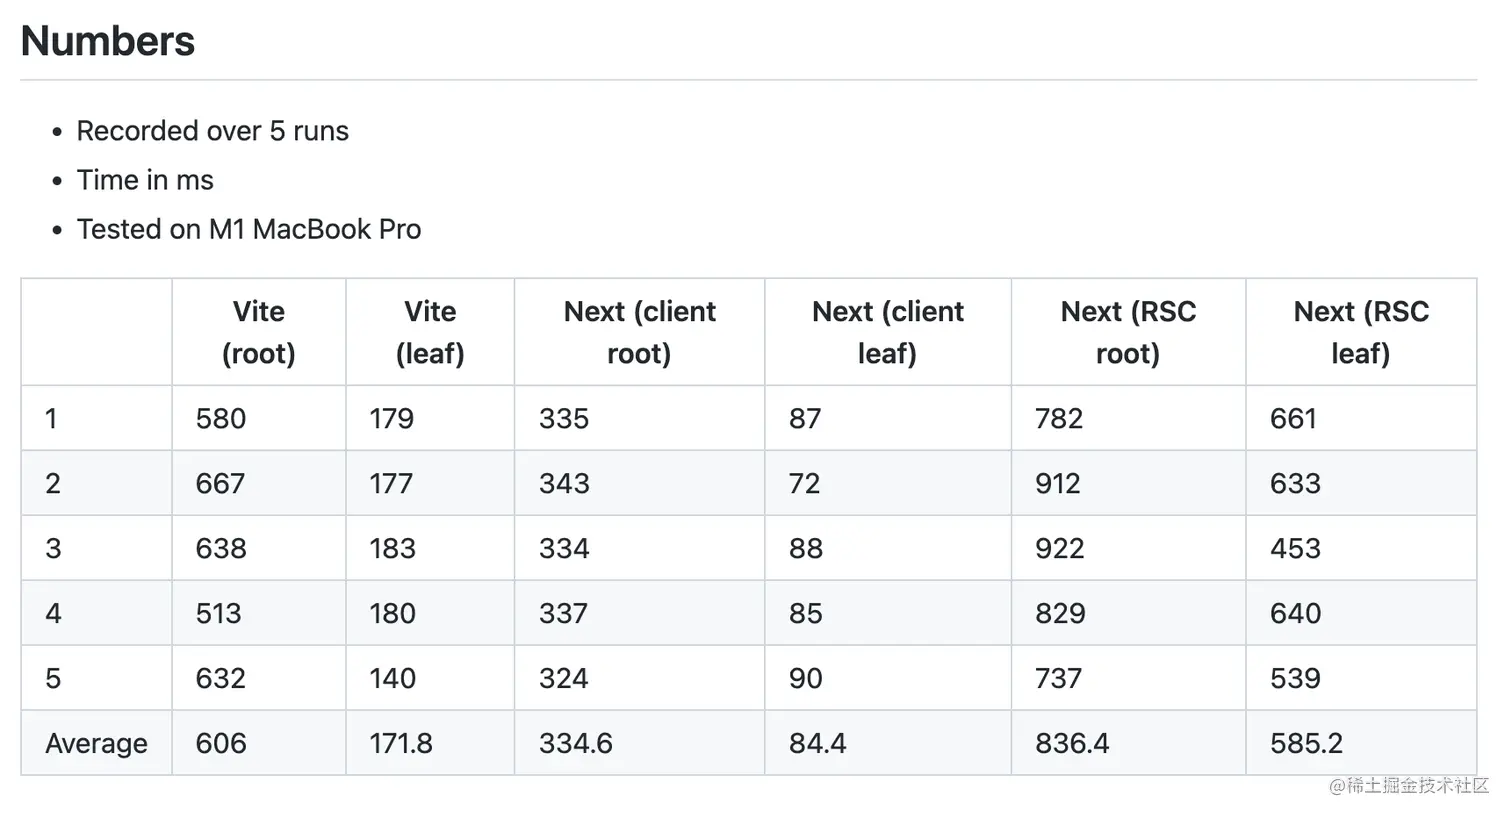Click the cell with value 72

[804, 483]
